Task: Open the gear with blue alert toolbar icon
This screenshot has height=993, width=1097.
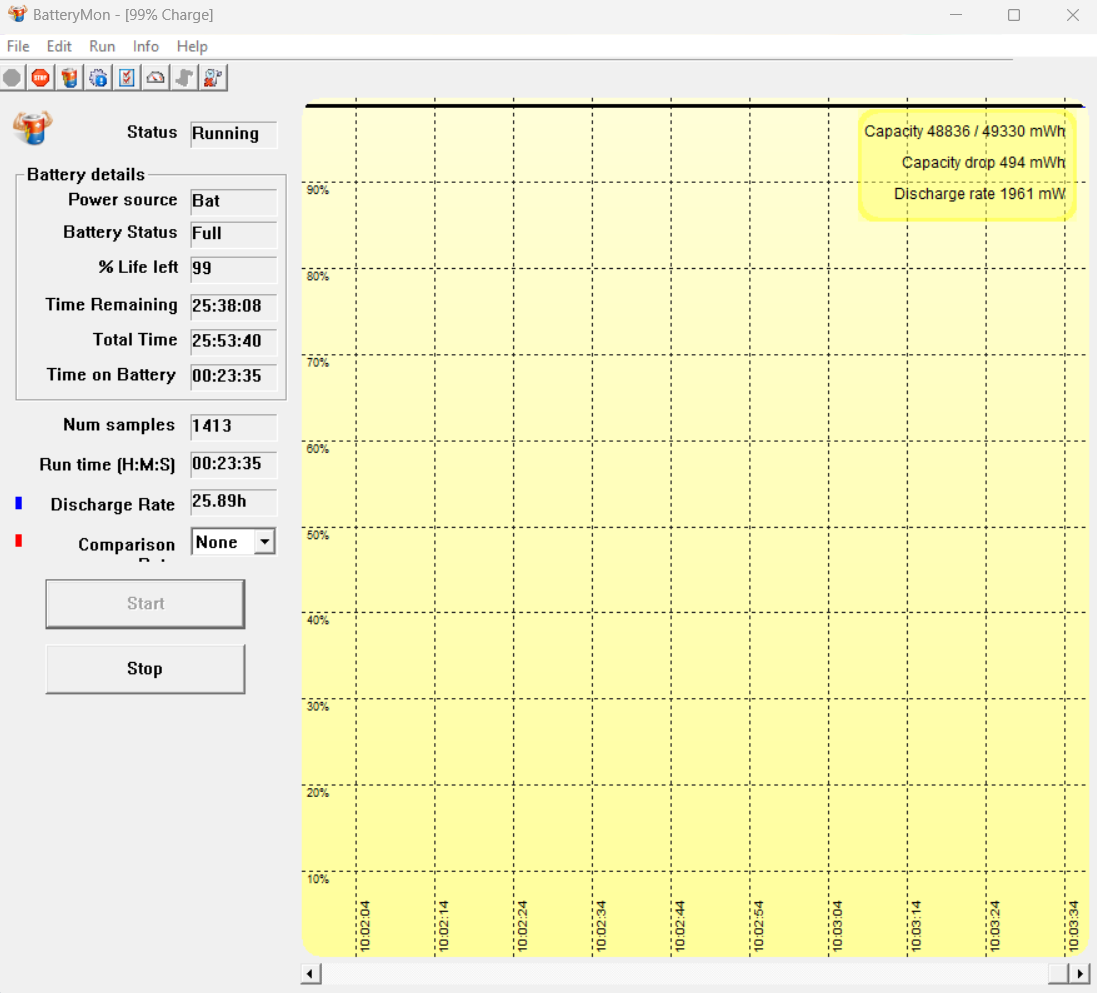Action: [98, 78]
